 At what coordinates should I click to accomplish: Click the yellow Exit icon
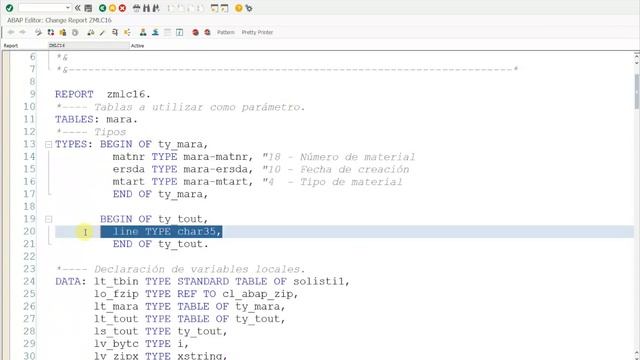[112, 8]
